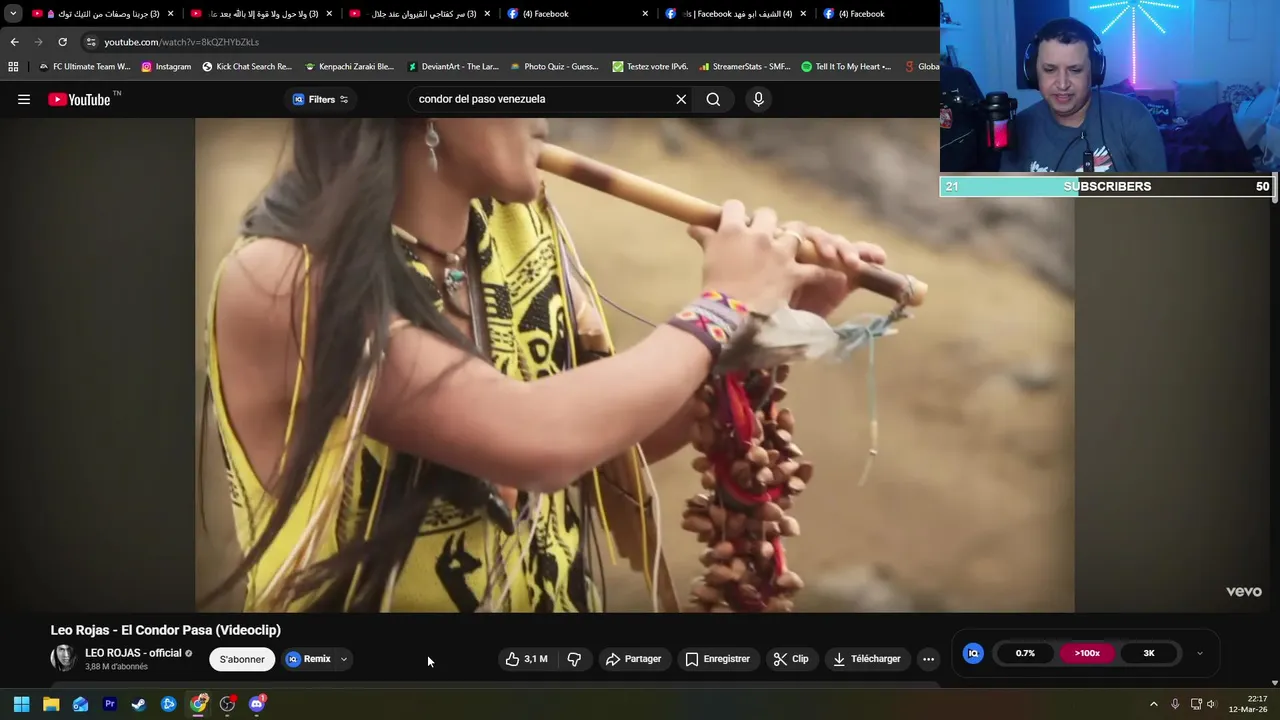Screen dimensions: 1280x720
Task: Start voice search with the microphone
Action: (x=758, y=99)
